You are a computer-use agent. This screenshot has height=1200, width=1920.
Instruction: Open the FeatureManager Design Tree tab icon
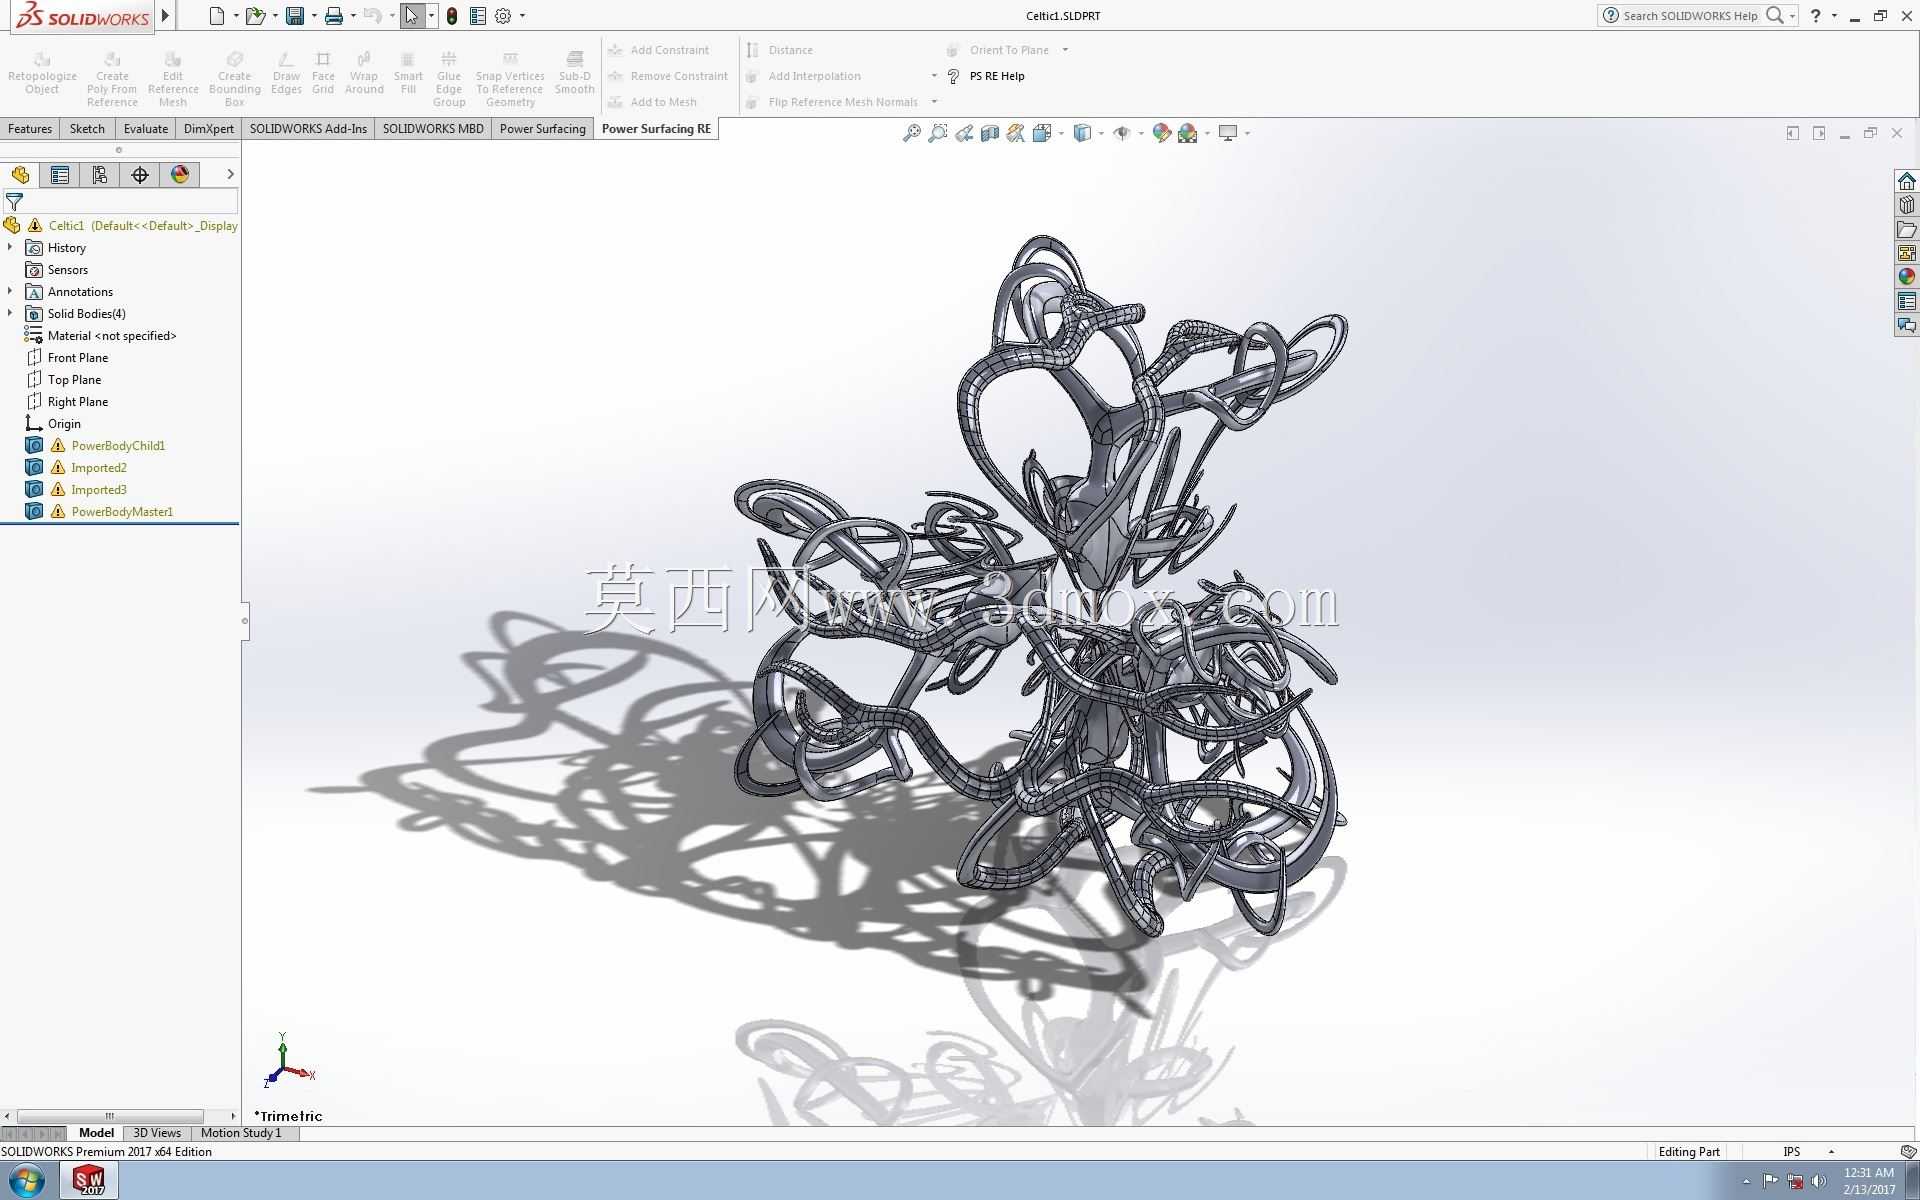point(20,175)
